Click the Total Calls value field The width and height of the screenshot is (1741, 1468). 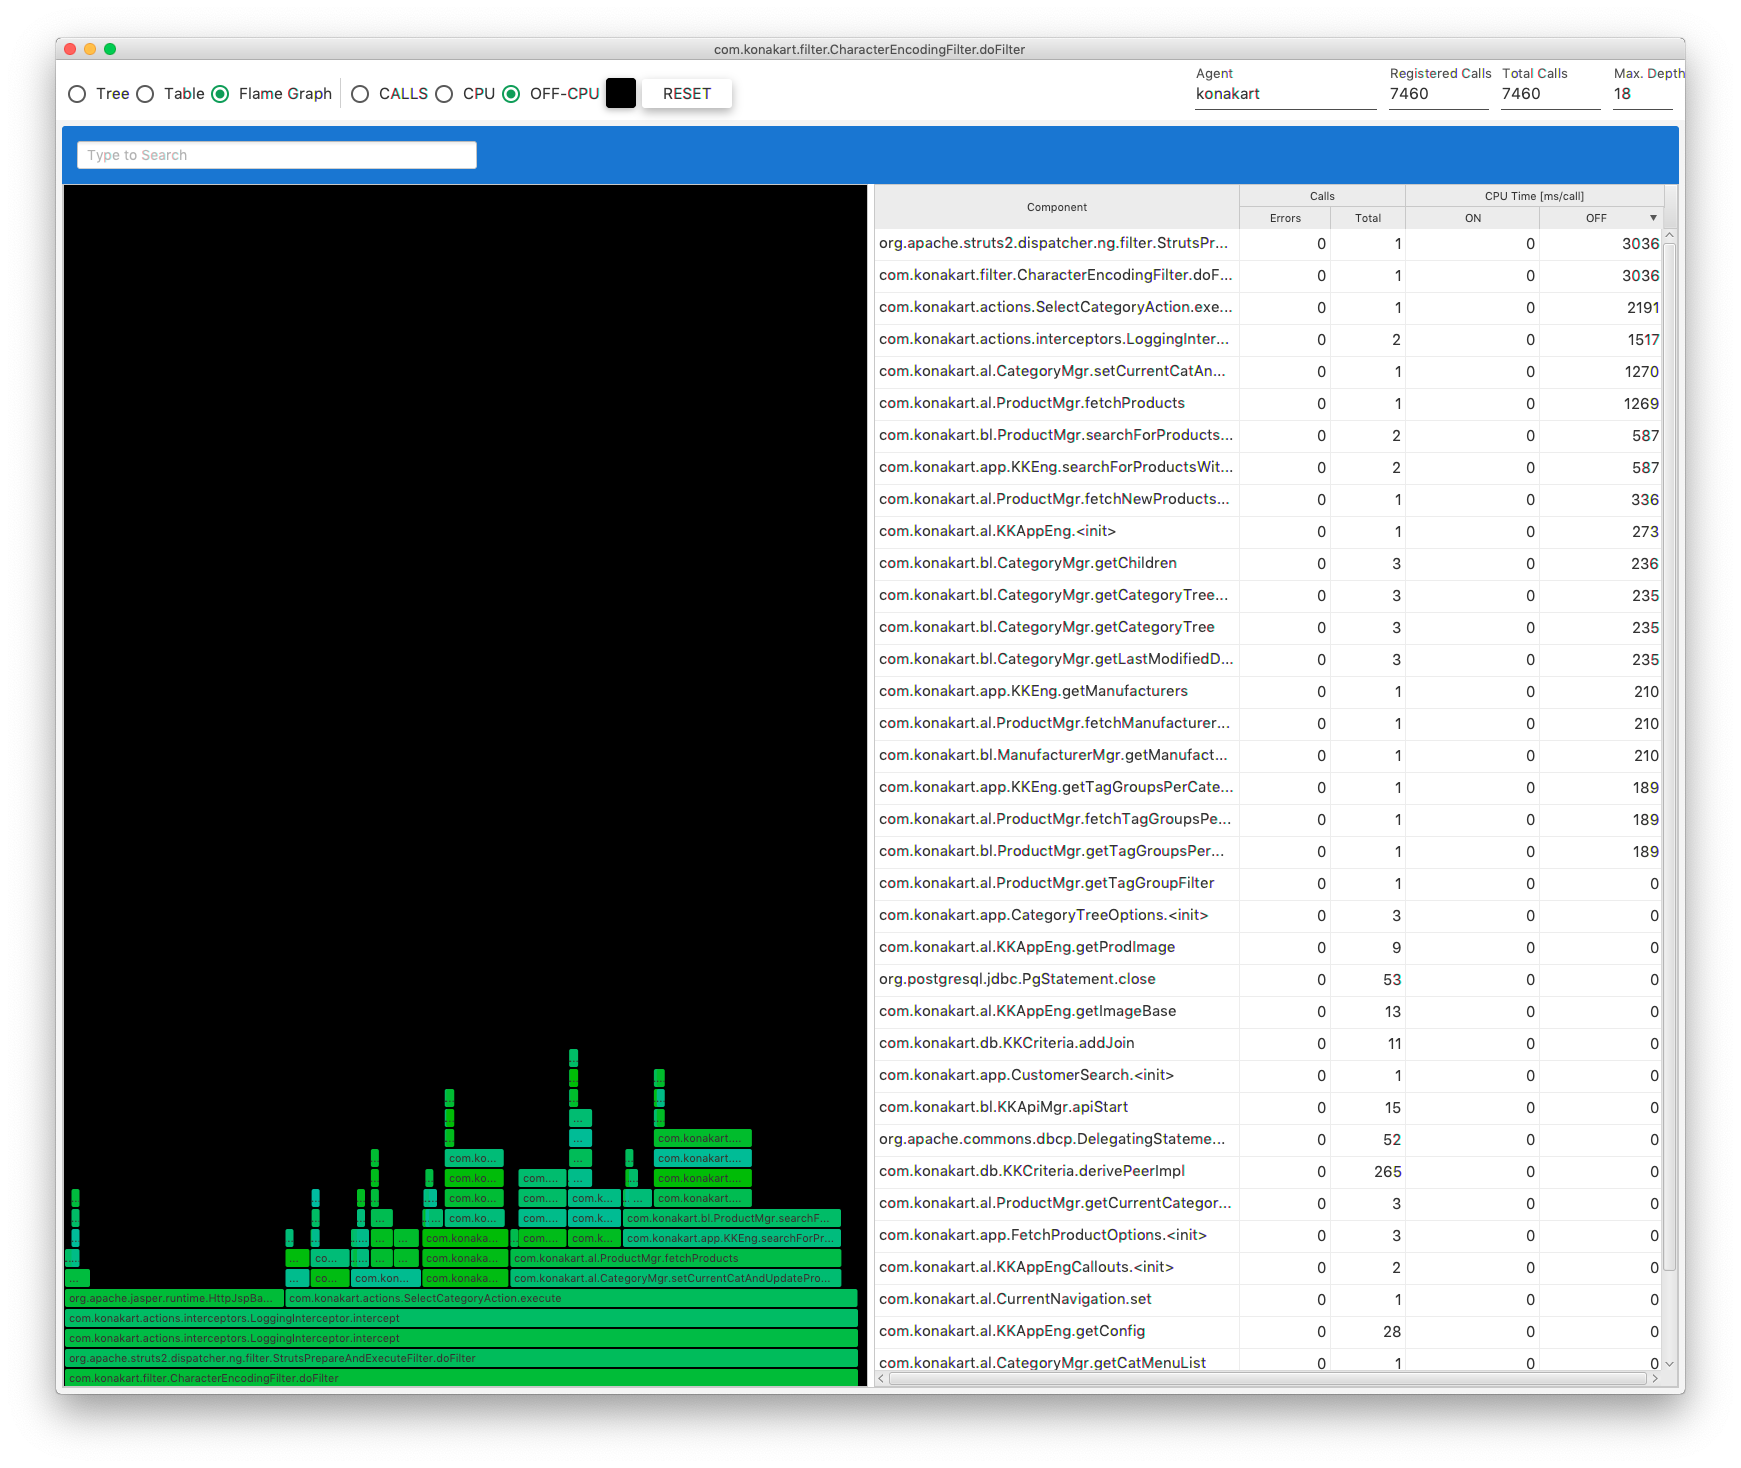1550,94
